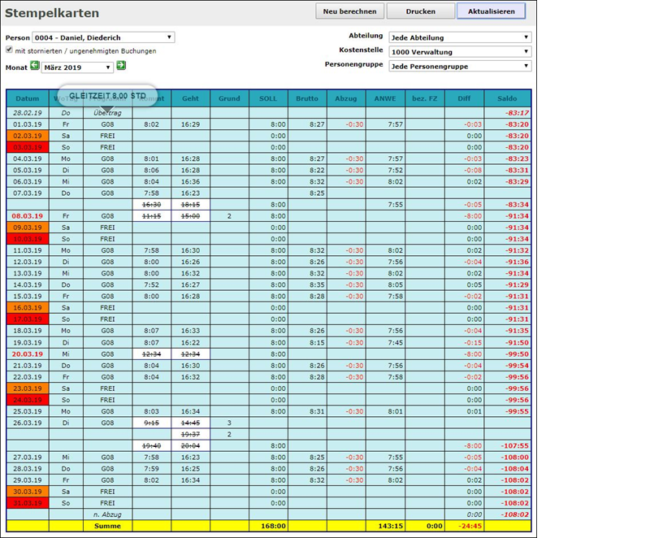The width and height of the screenshot is (650, 538).
Task: Click ANWE 7:45 on 19.03.19 row
Action: point(395,343)
